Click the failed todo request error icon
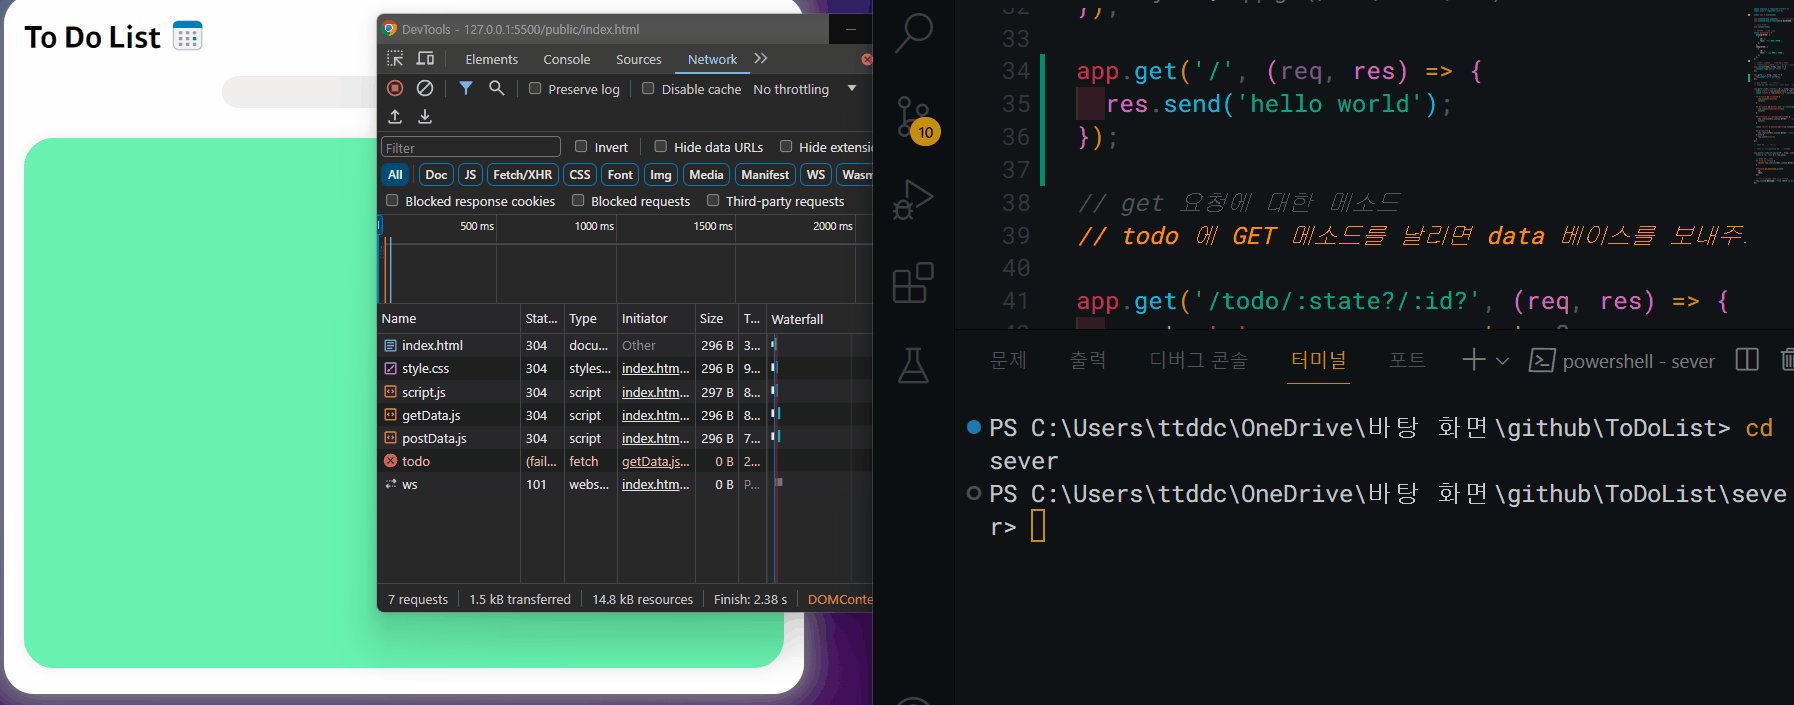 click(x=391, y=461)
